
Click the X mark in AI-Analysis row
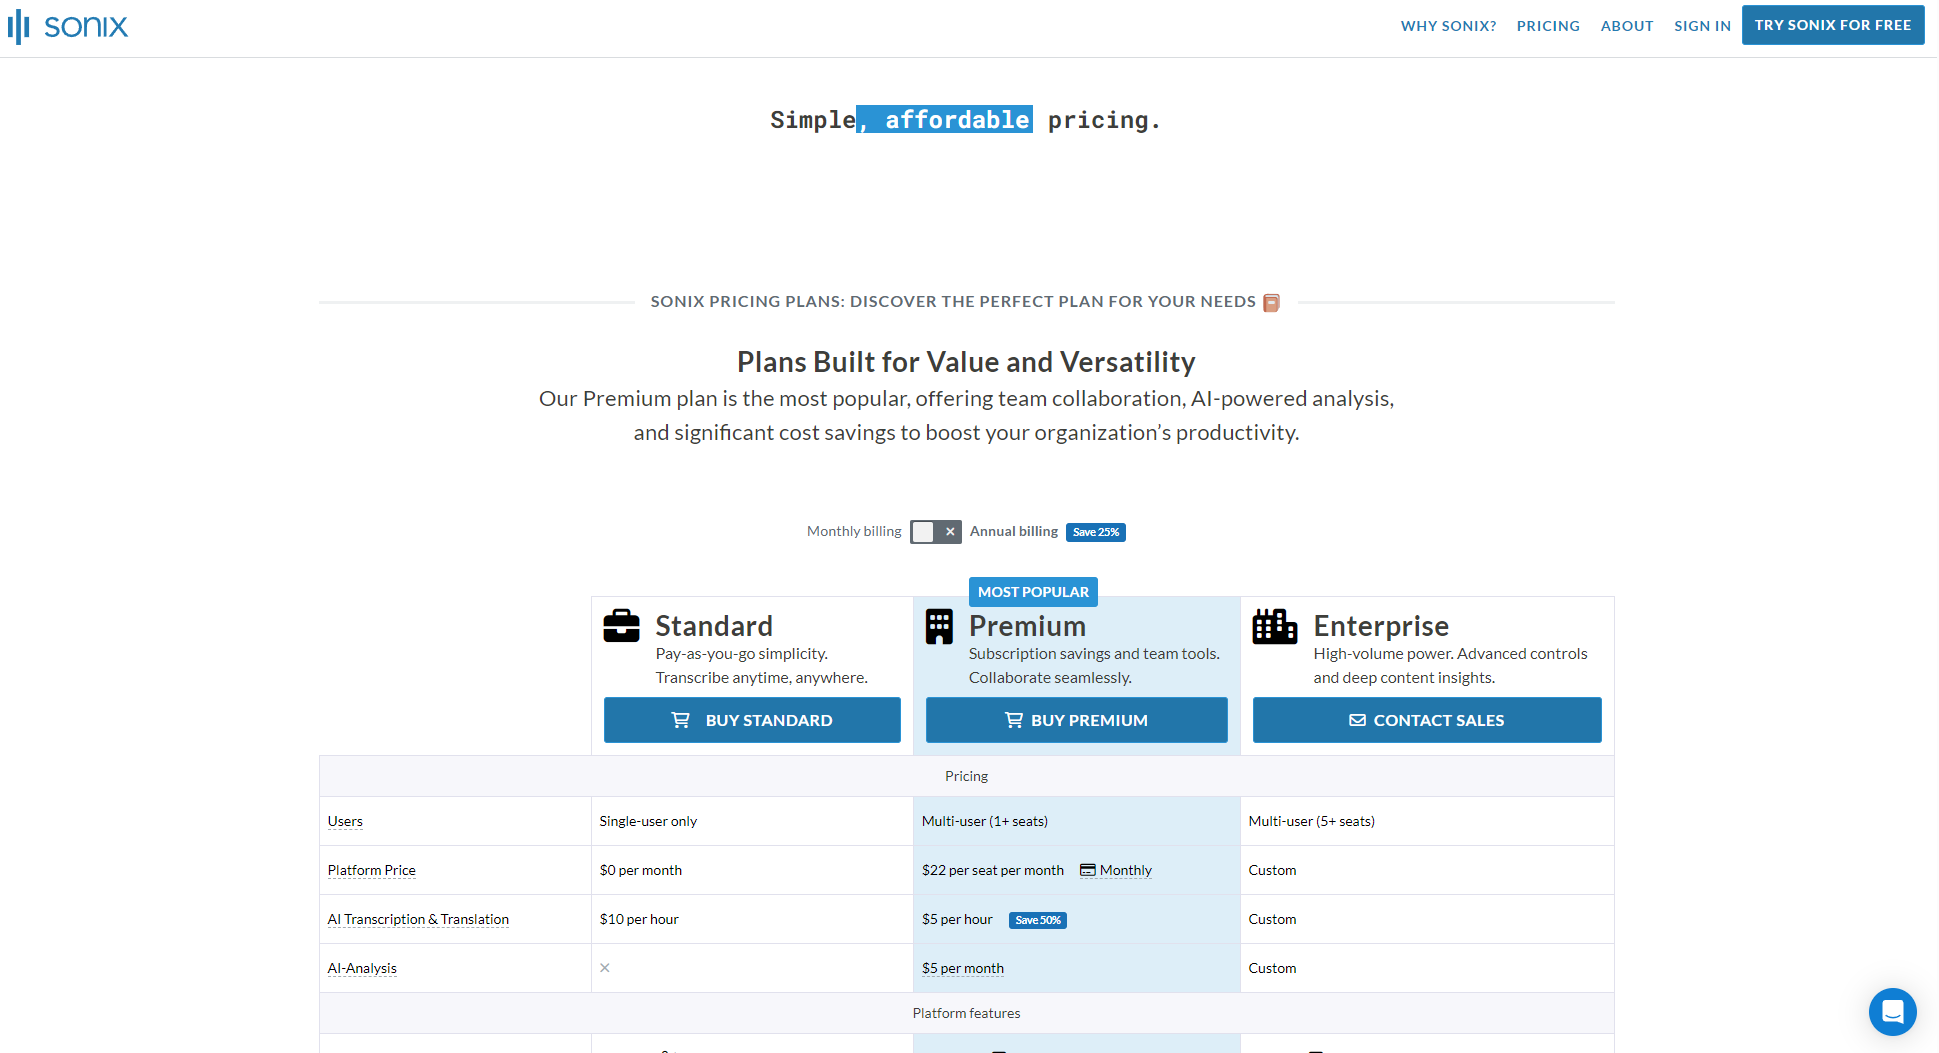pyautogui.click(x=605, y=968)
